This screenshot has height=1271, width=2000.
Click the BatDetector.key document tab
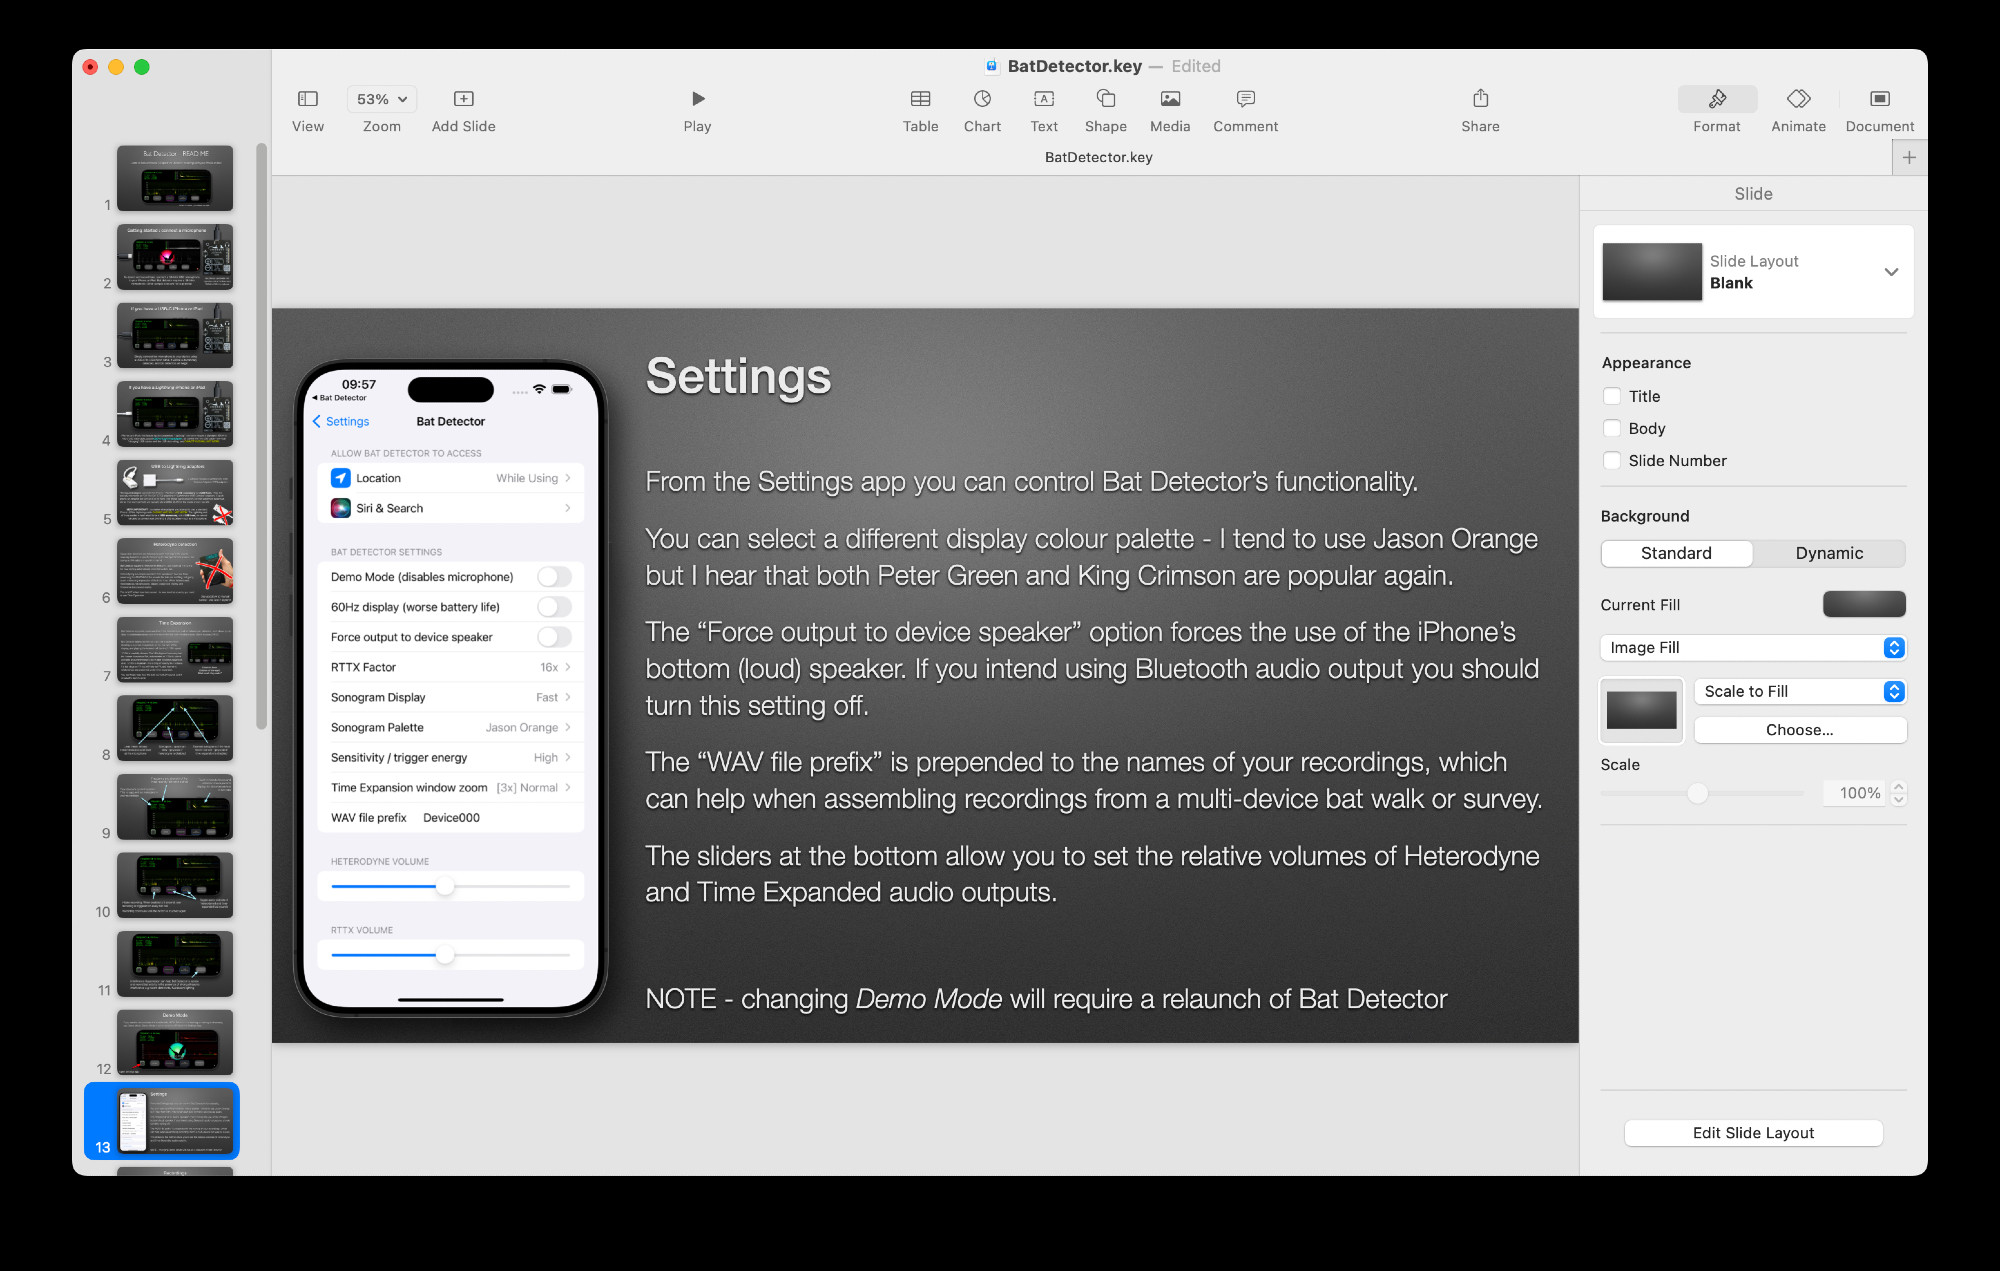pyautogui.click(x=1098, y=157)
